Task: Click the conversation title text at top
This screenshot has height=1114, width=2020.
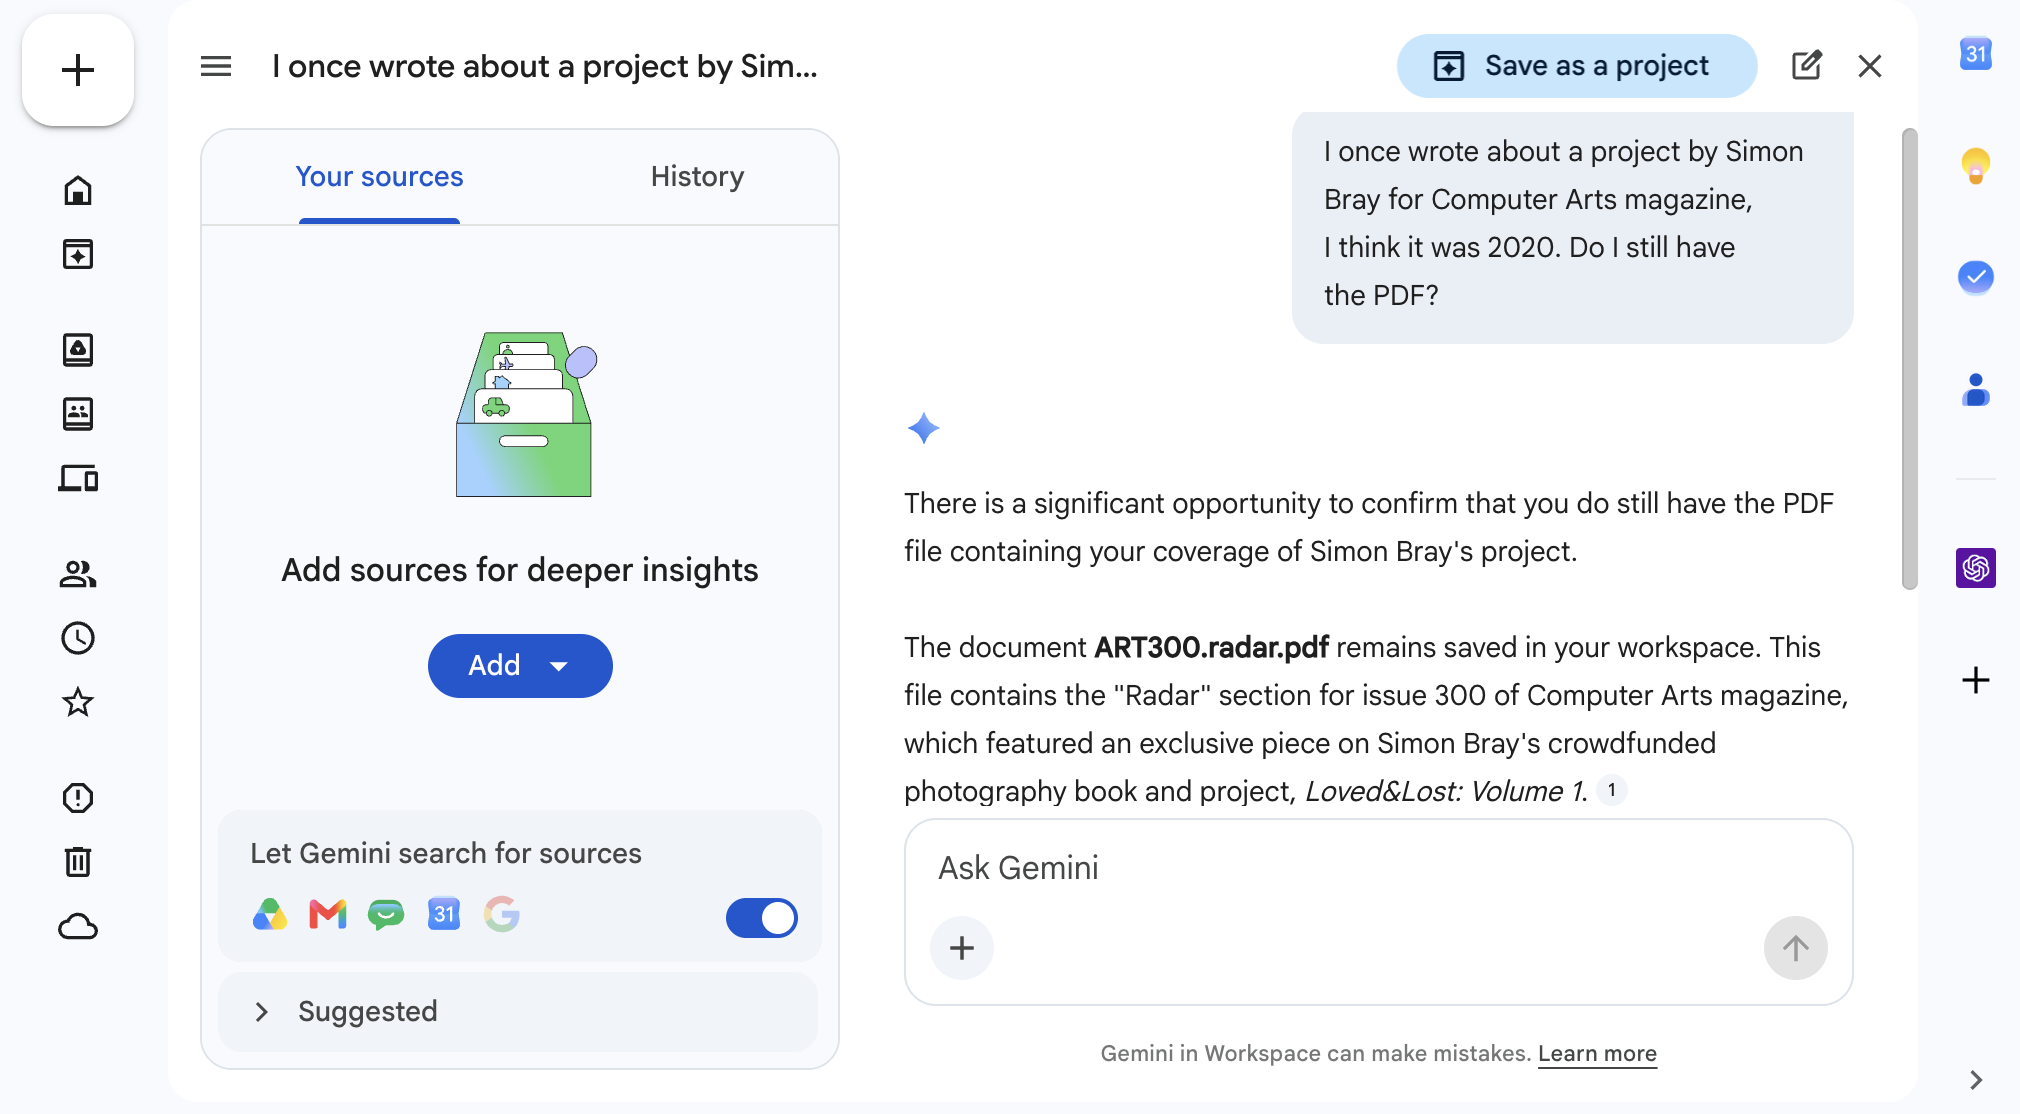Action: tap(545, 66)
